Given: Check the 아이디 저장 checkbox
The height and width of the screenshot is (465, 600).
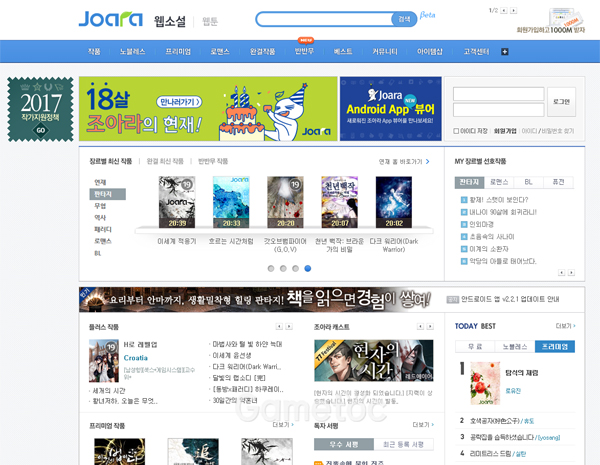Looking at the screenshot, I should (456, 130).
